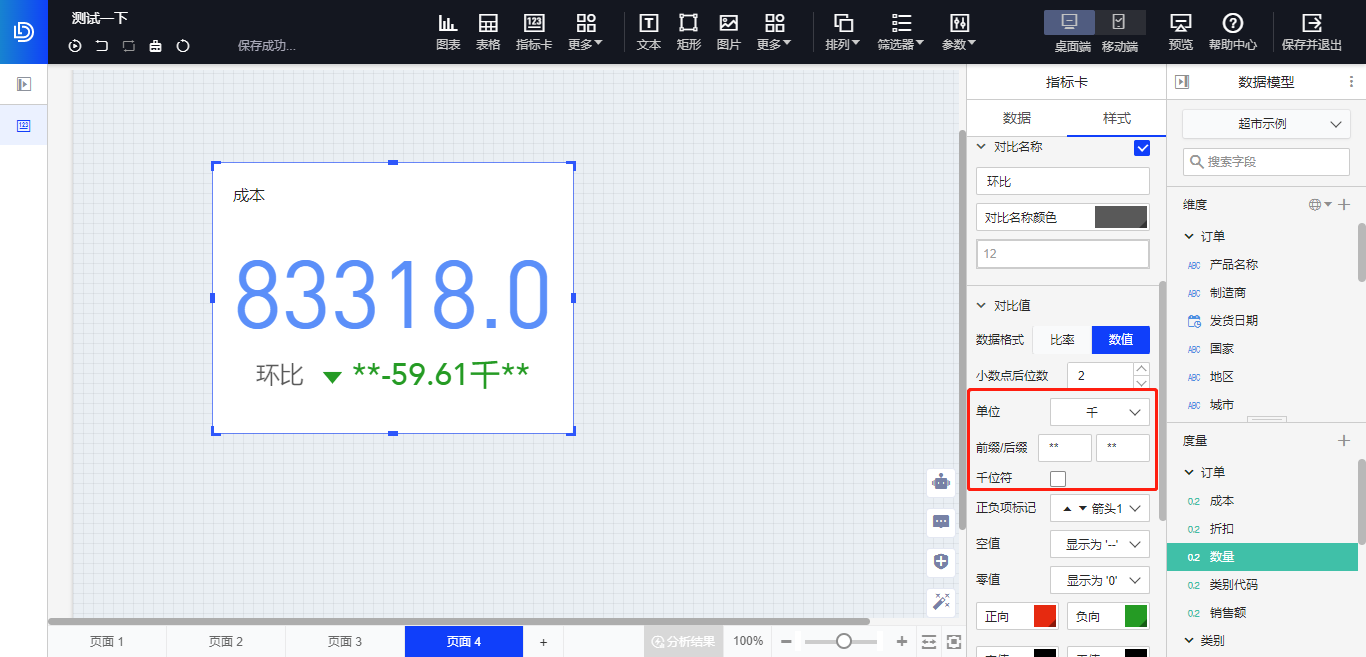Click 保存并退出 to save and exit

pos(1312,31)
